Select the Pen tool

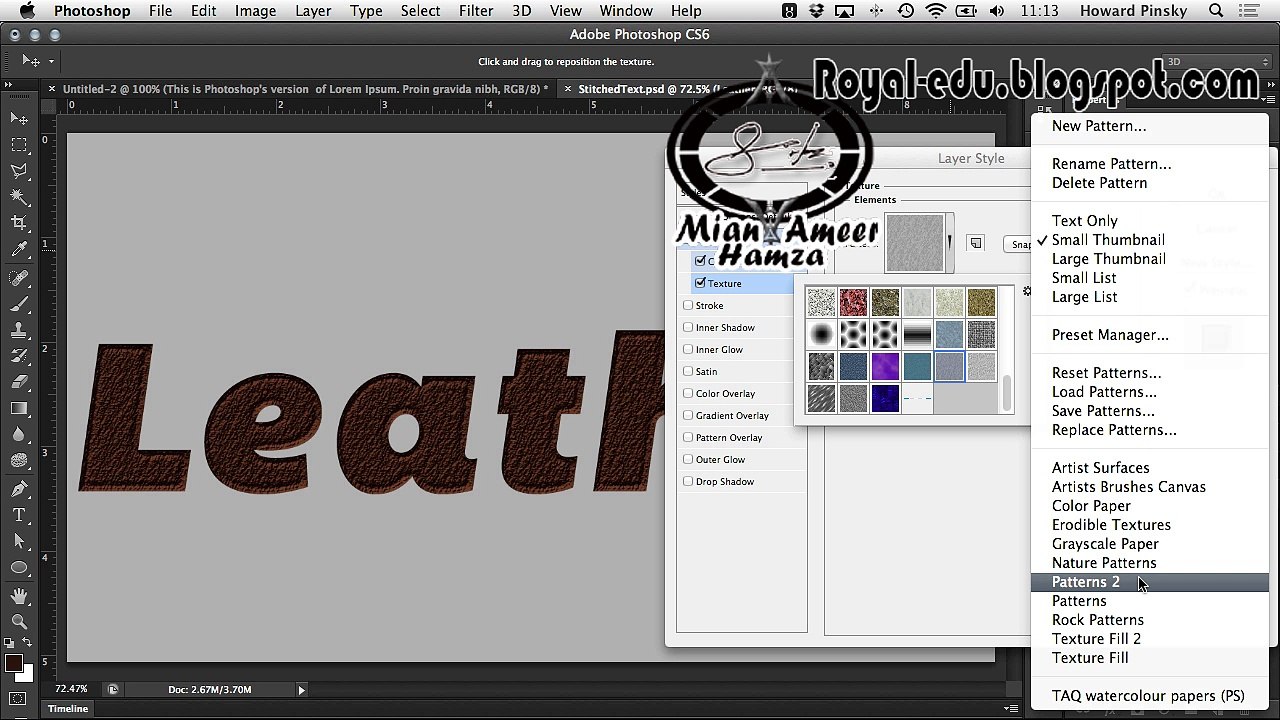[19, 489]
